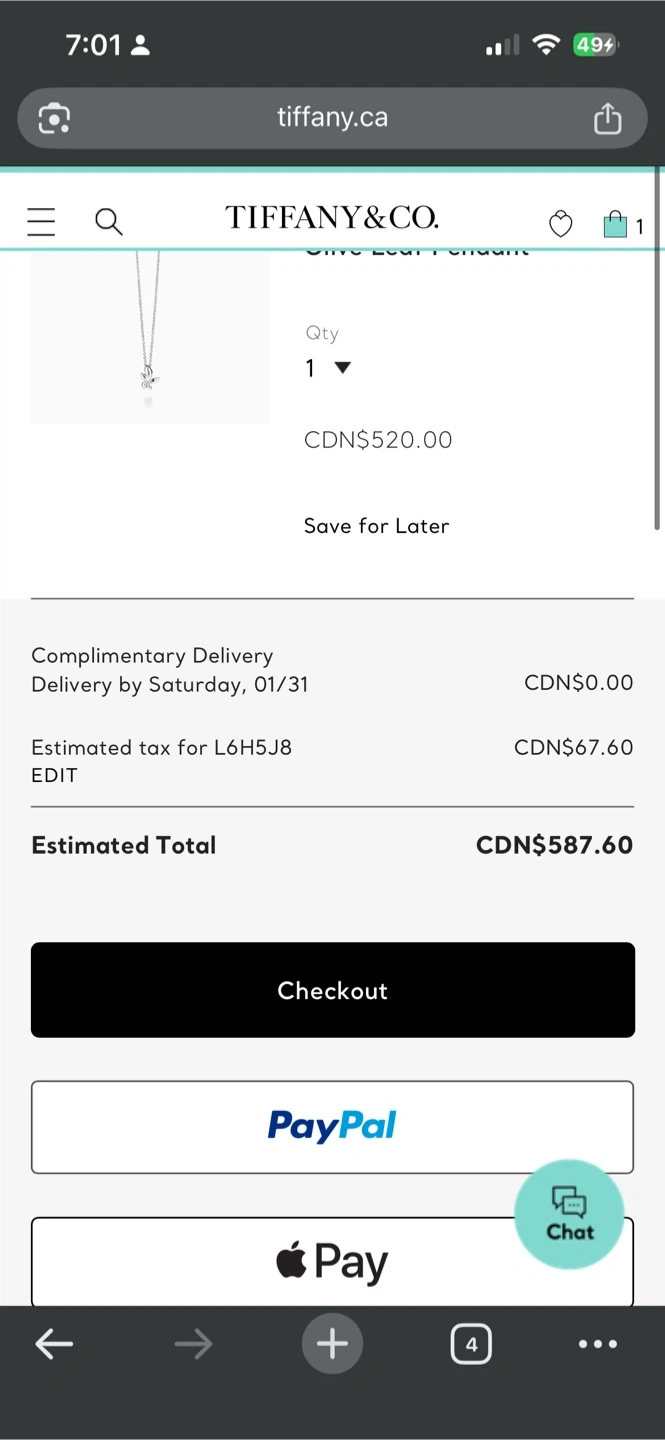
Task: Open the tab switcher showing 4
Action: click(471, 1344)
